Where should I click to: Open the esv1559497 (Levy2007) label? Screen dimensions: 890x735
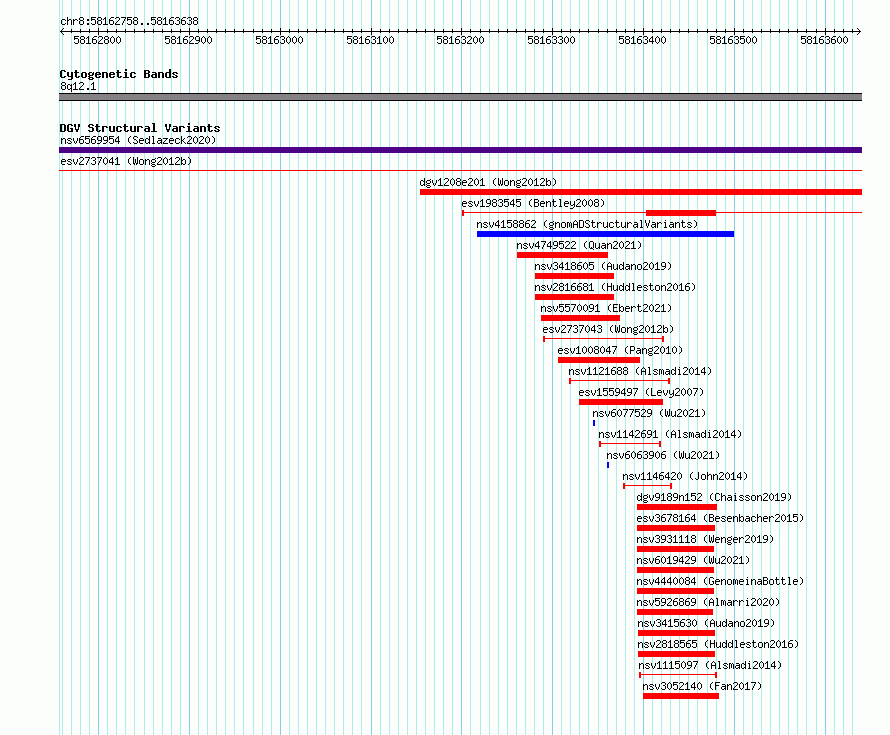641,392
